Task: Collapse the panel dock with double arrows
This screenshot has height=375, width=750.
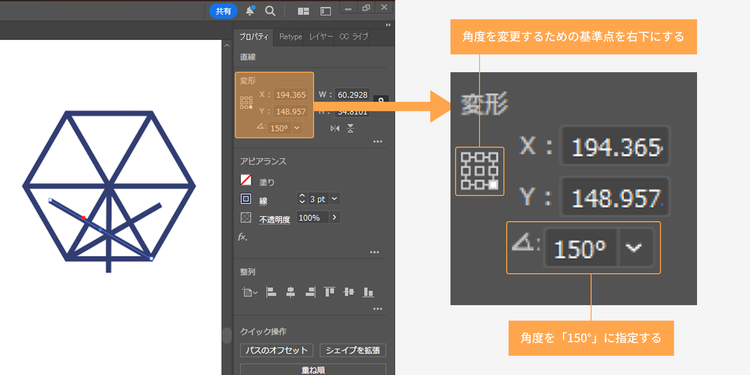Action: click(388, 25)
